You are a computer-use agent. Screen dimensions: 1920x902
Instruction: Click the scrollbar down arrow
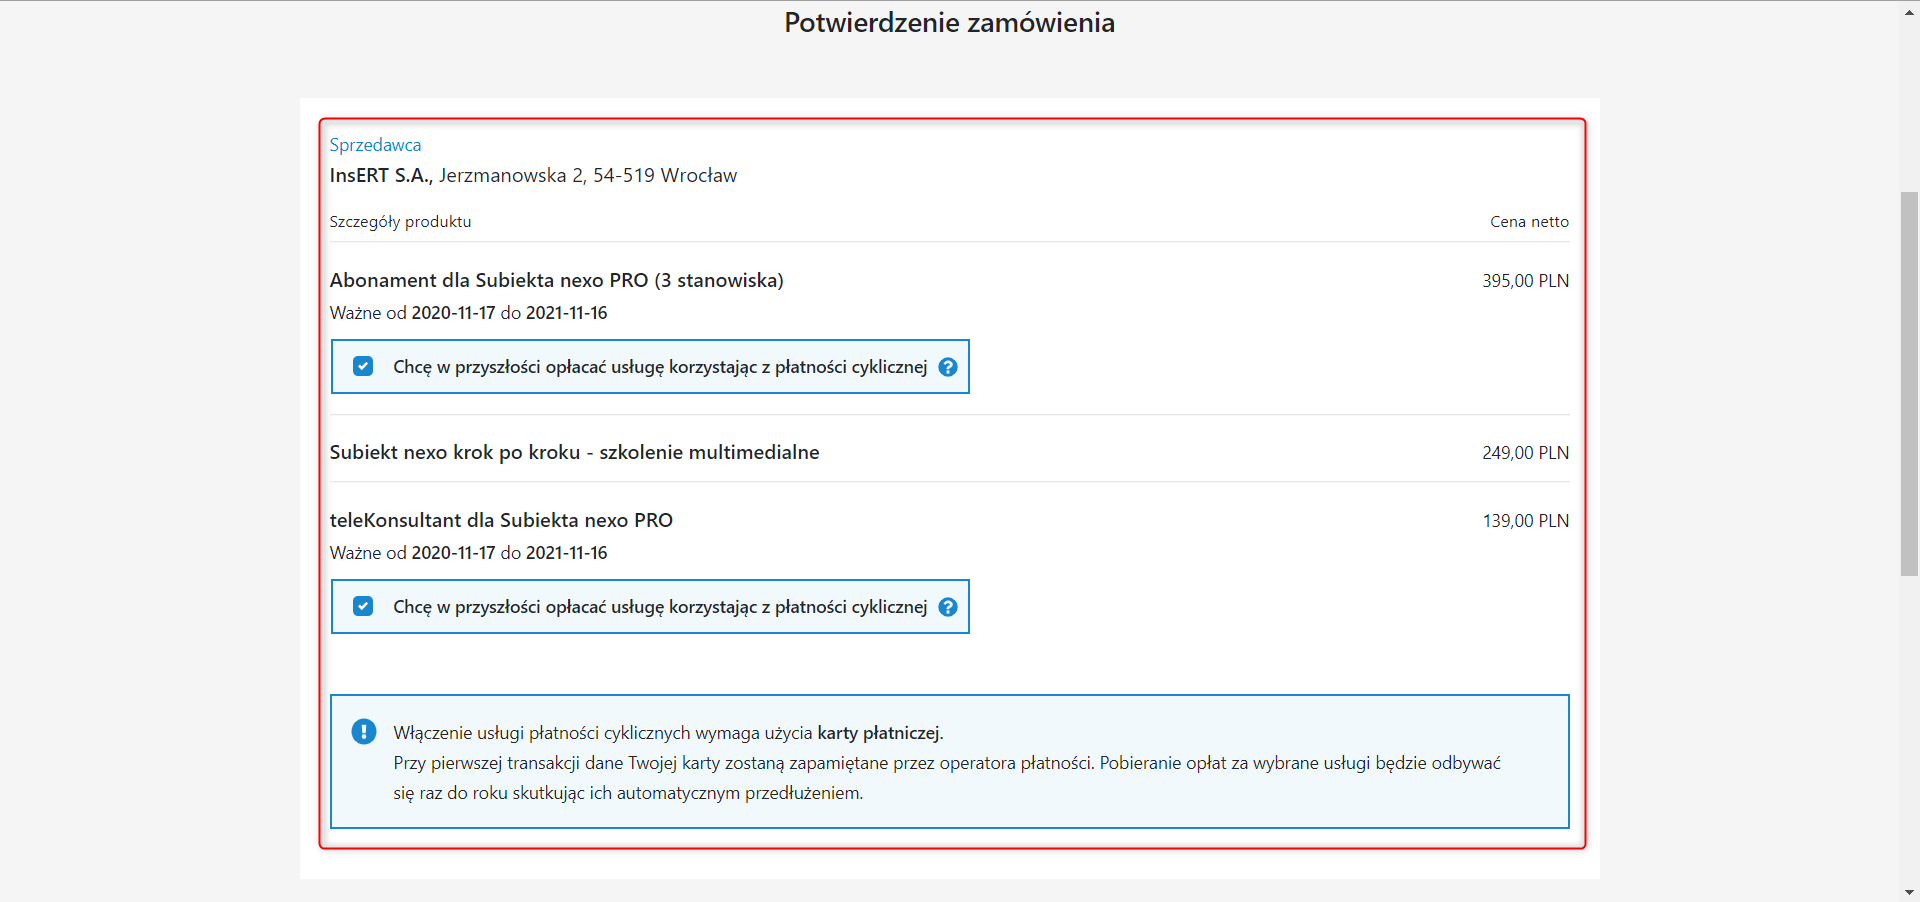tap(1910, 892)
